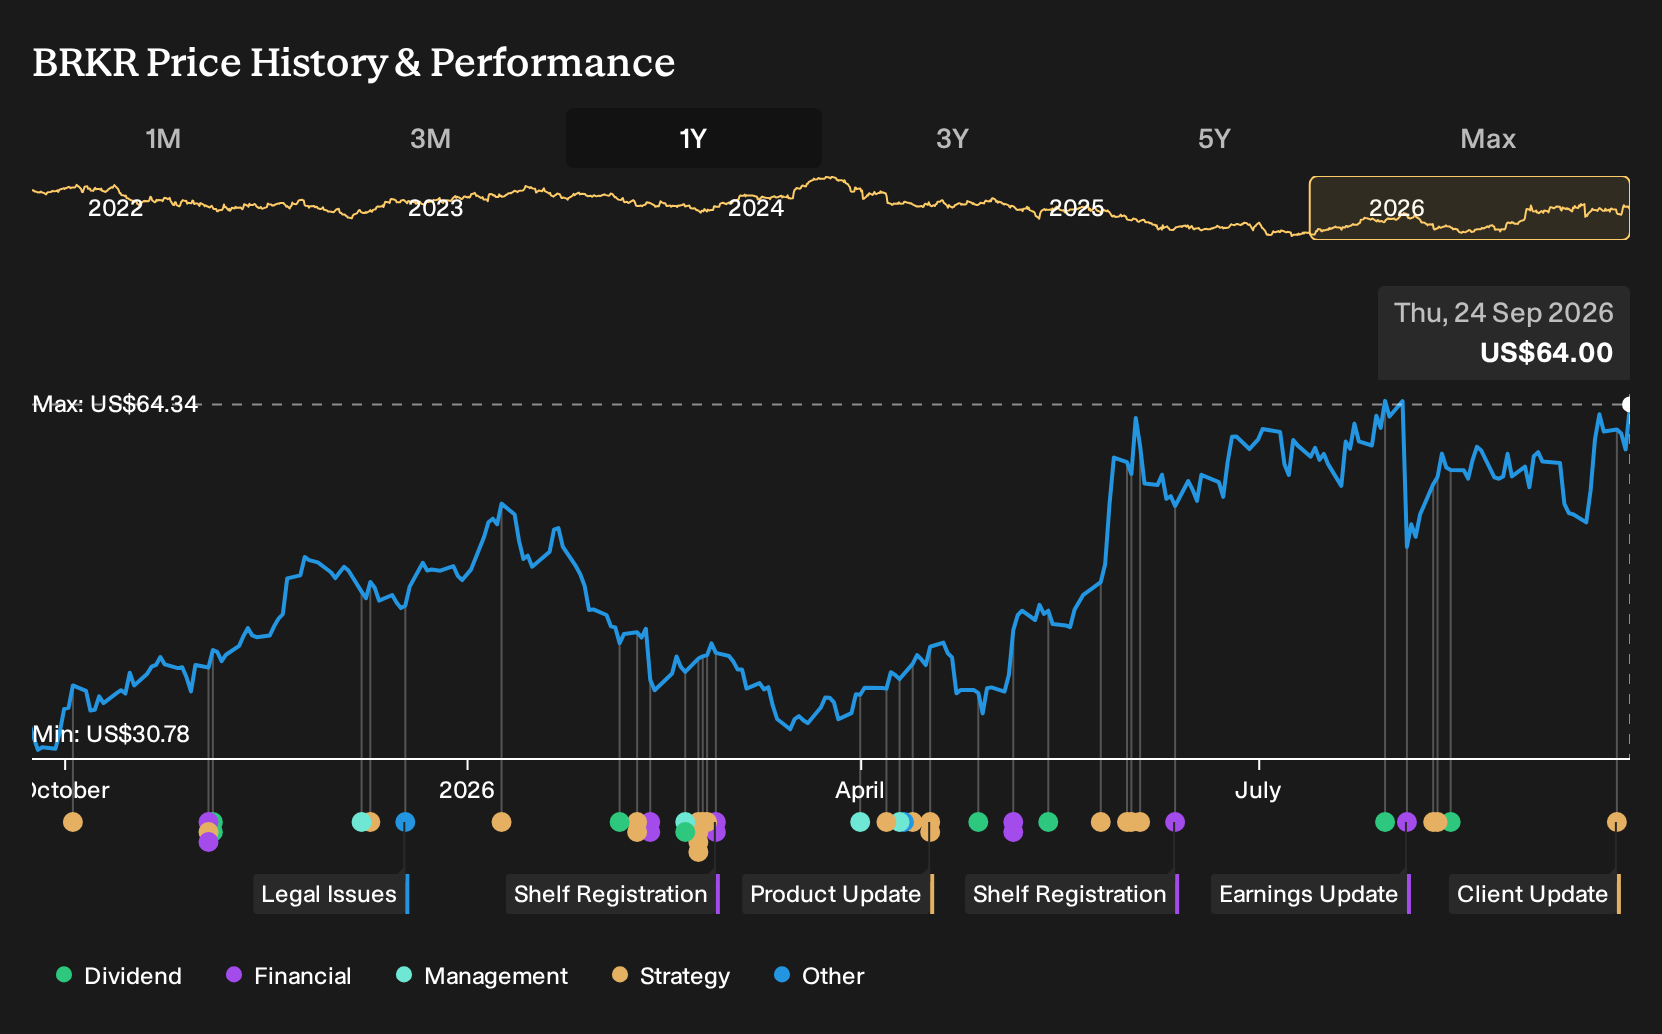1662x1034 pixels.
Task: Click the Max: US$64.34 price label
Action: click(x=115, y=404)
